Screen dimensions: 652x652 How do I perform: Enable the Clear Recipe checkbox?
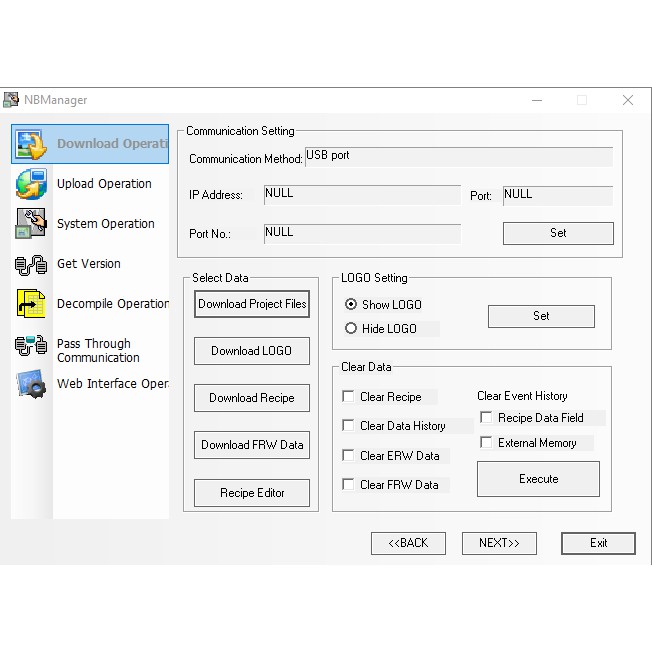348,396
